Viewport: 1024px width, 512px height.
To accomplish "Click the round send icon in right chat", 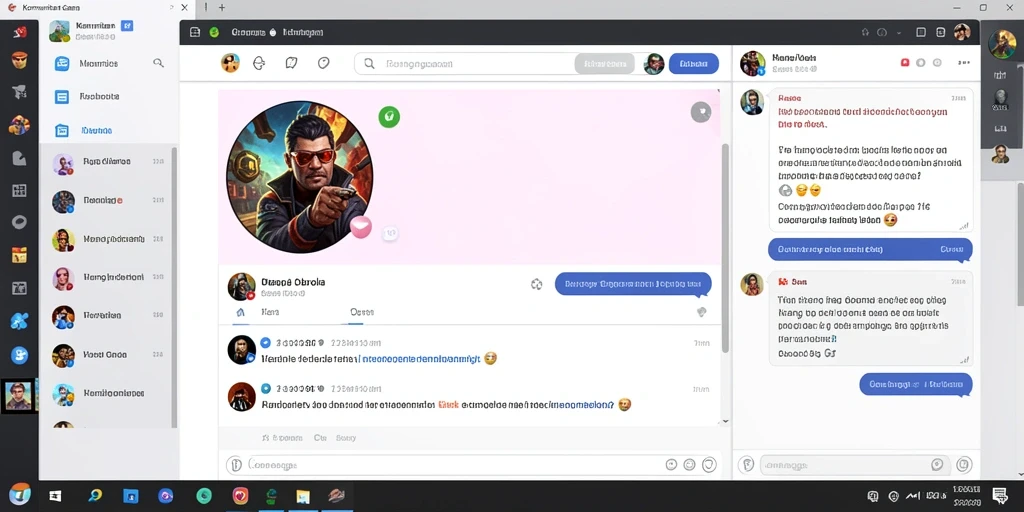I will [963, 465].
